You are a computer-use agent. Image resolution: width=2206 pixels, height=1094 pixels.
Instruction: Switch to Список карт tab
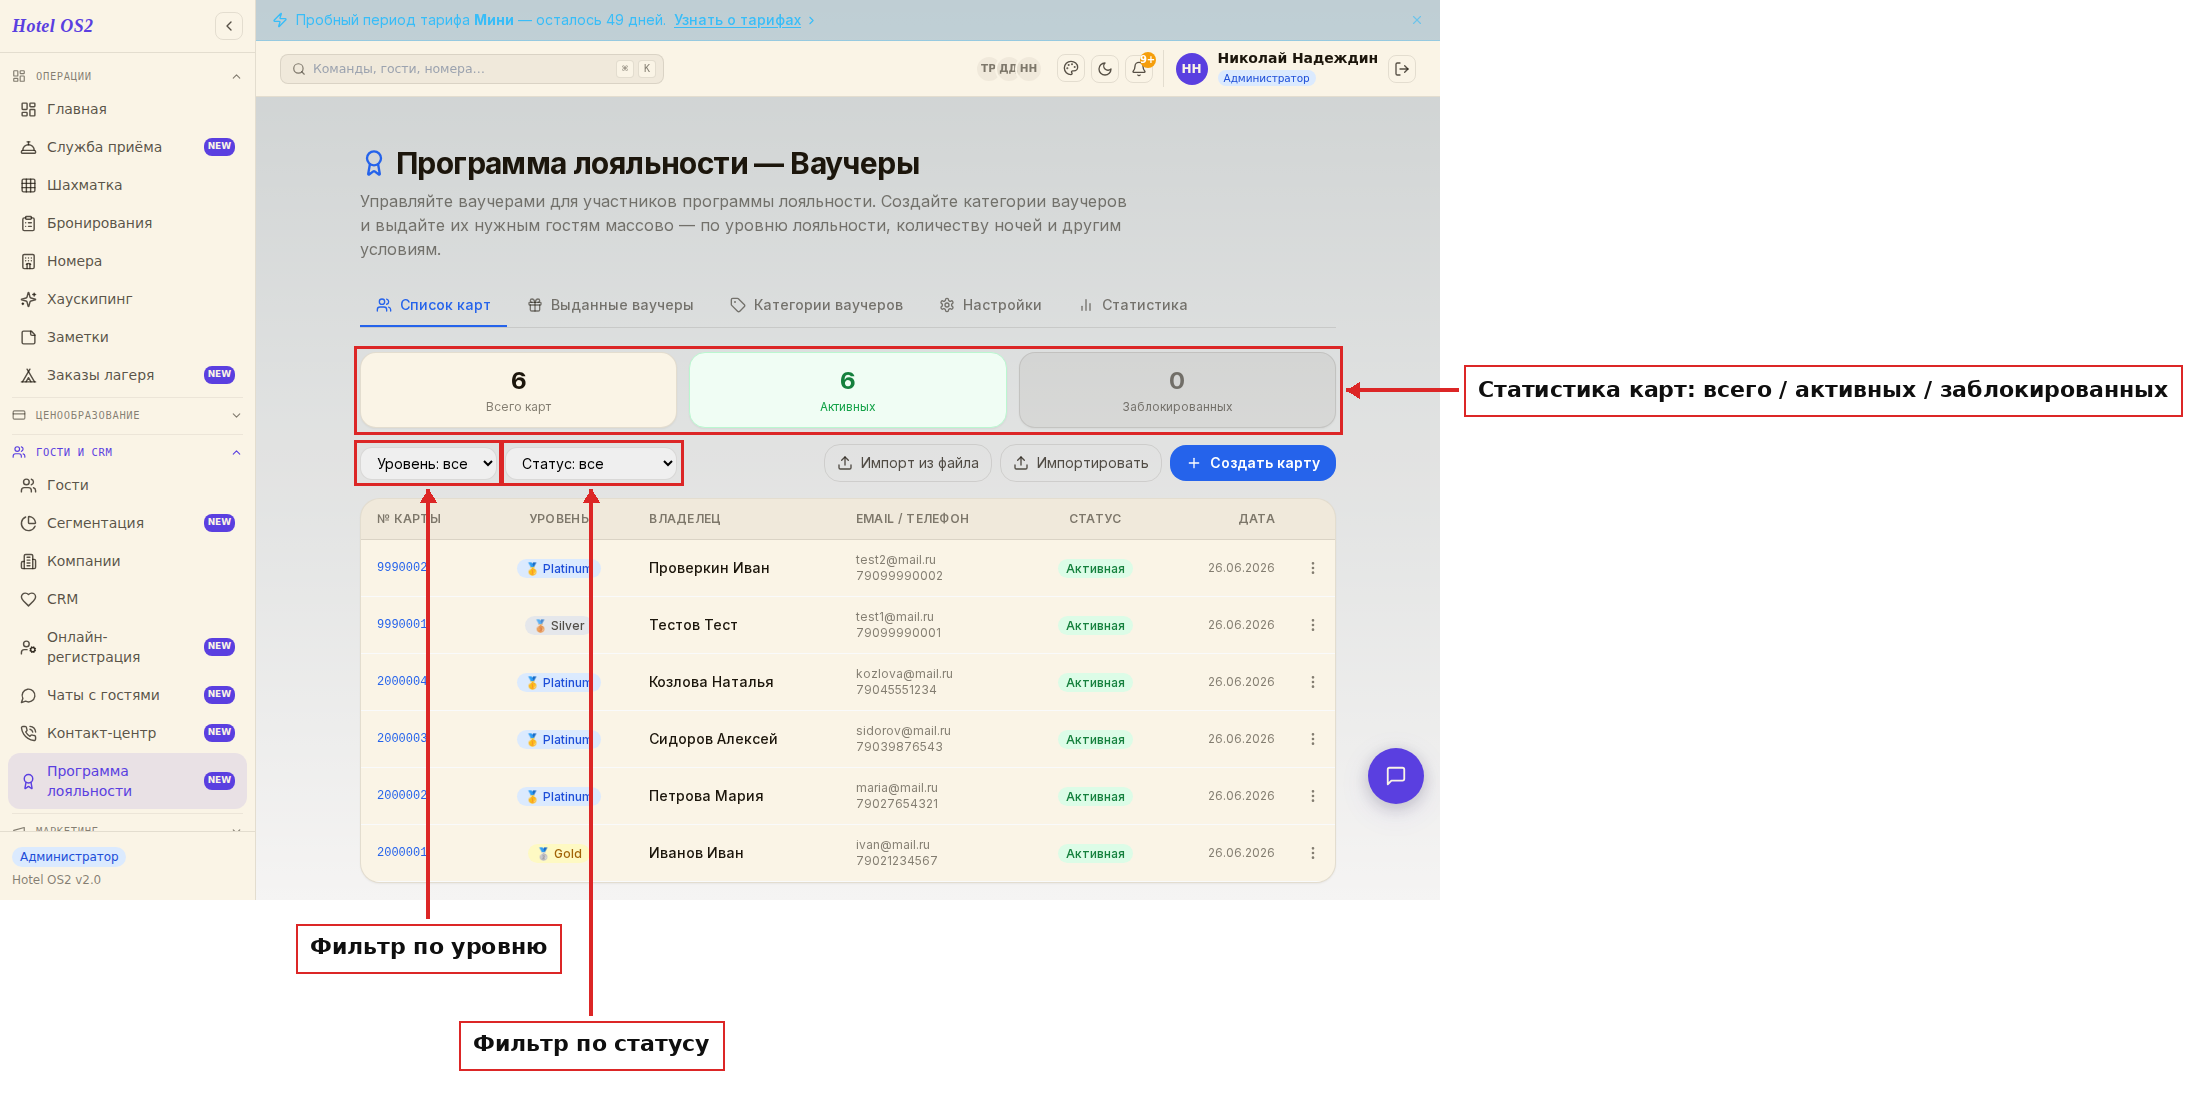coord(433,305)
